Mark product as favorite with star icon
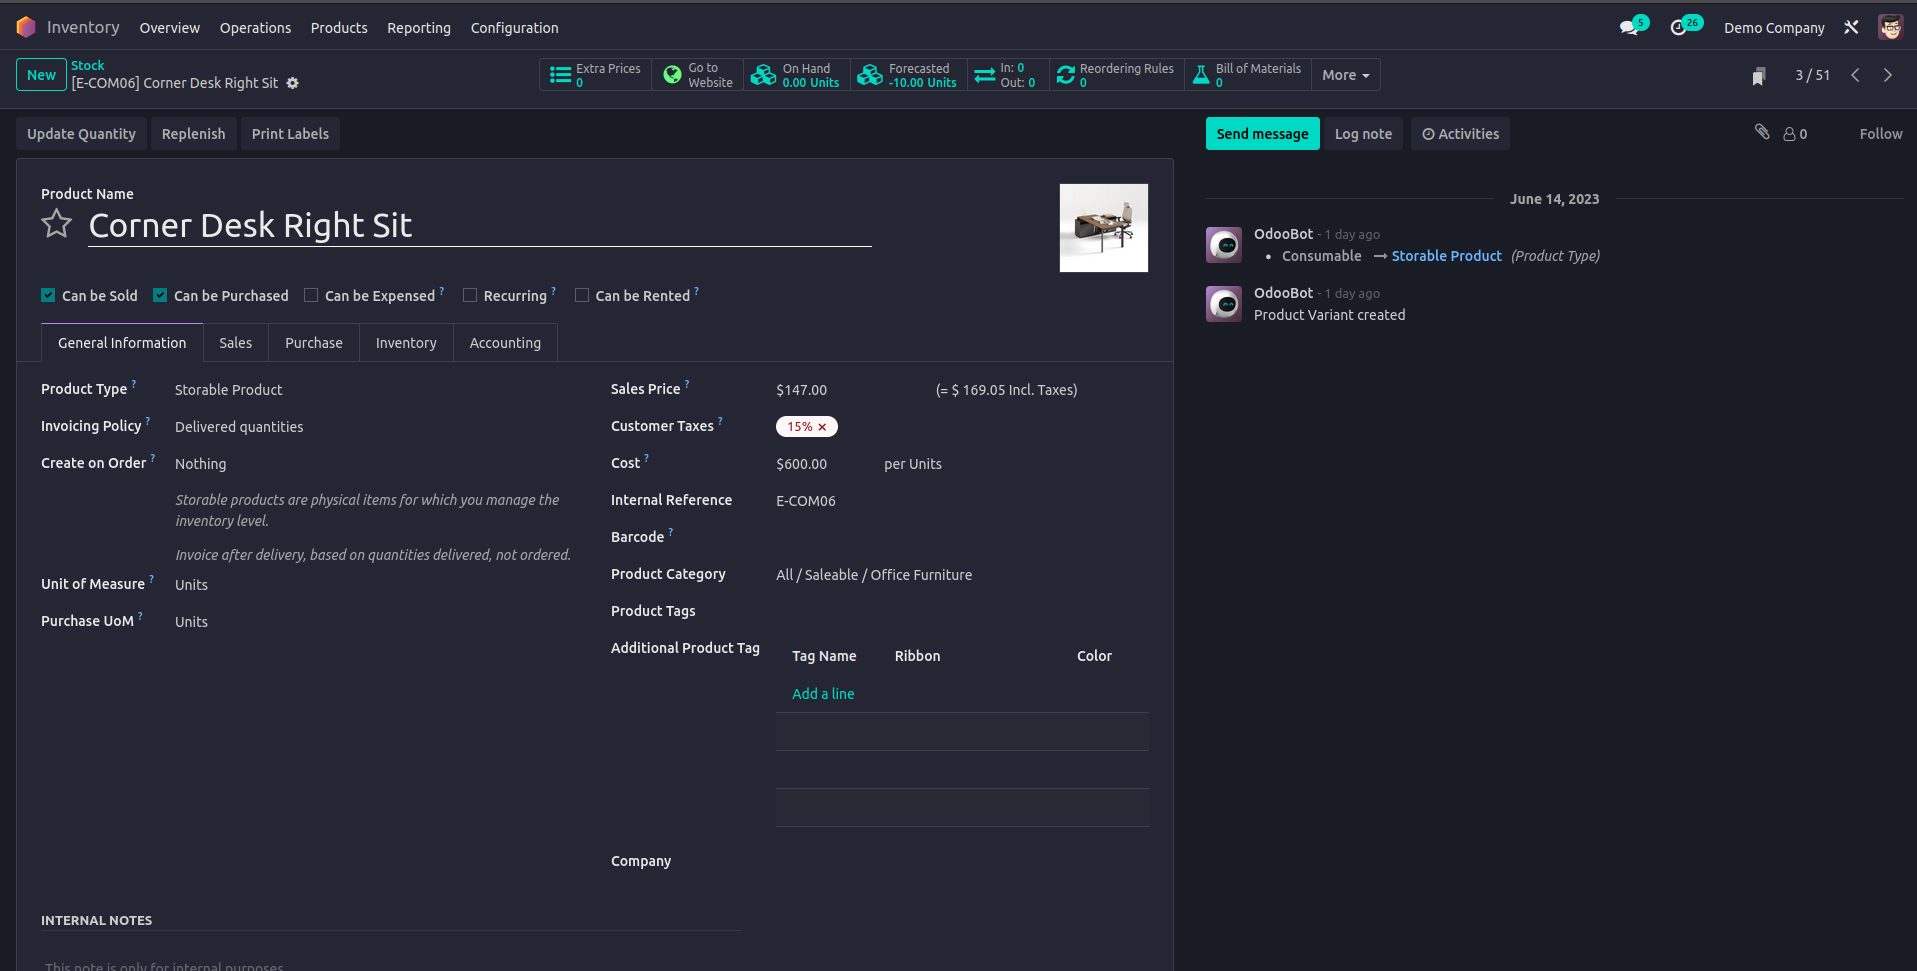Screen dimensions: 1917x971 [x=57, y=224]
